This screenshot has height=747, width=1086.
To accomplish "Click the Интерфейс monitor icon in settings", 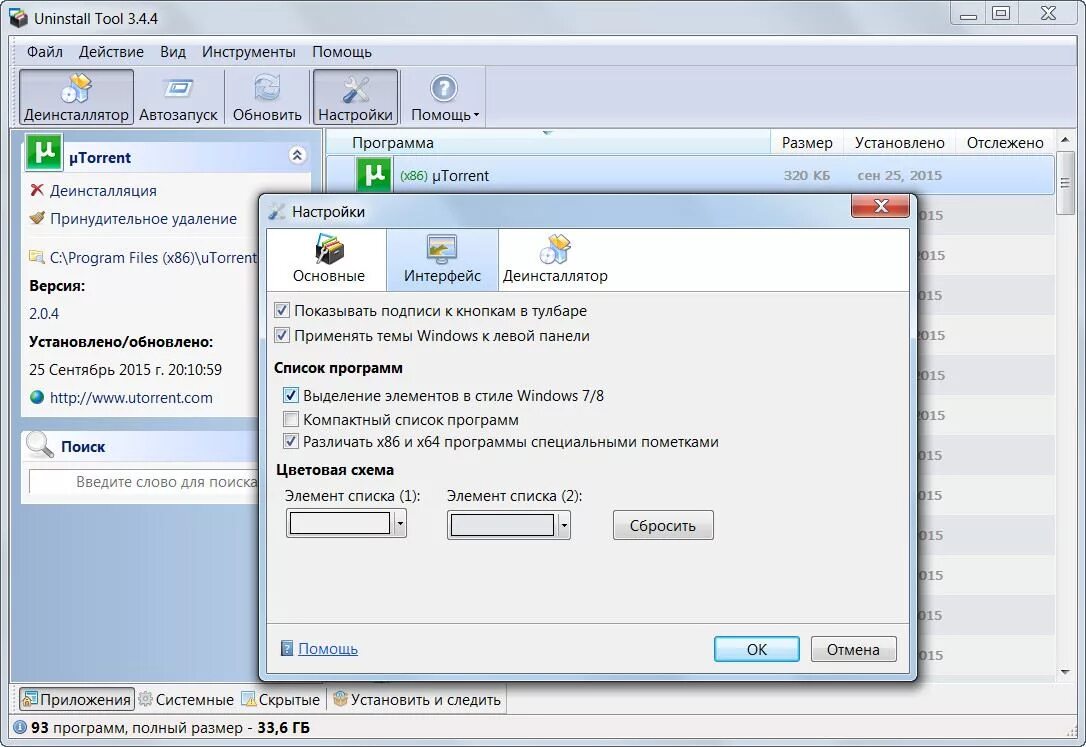I will click(x=442, y=249).
